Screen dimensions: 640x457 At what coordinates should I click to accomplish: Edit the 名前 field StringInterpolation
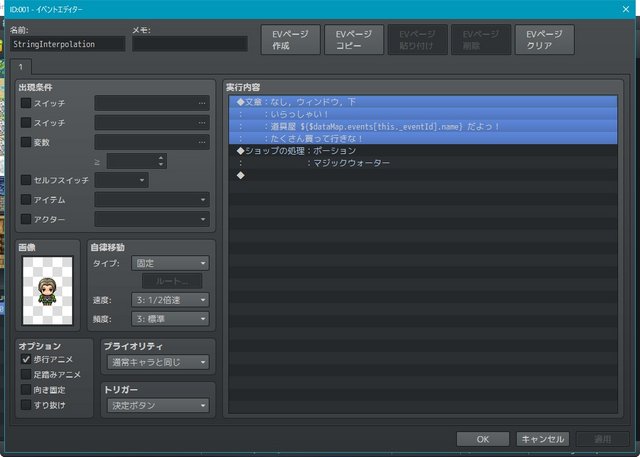coord(67,44)
